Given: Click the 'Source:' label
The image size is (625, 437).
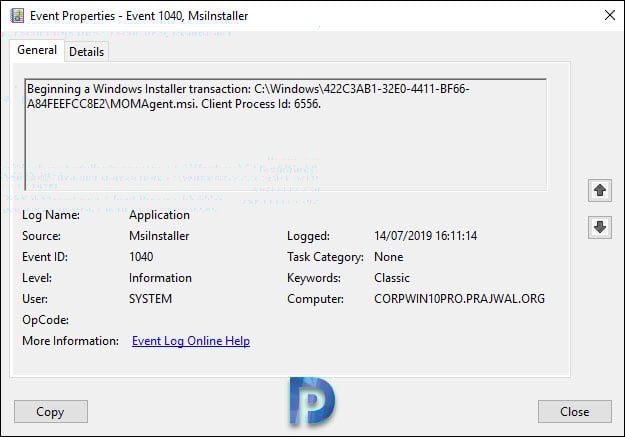Looking at the screenshot, I should 41,236.
